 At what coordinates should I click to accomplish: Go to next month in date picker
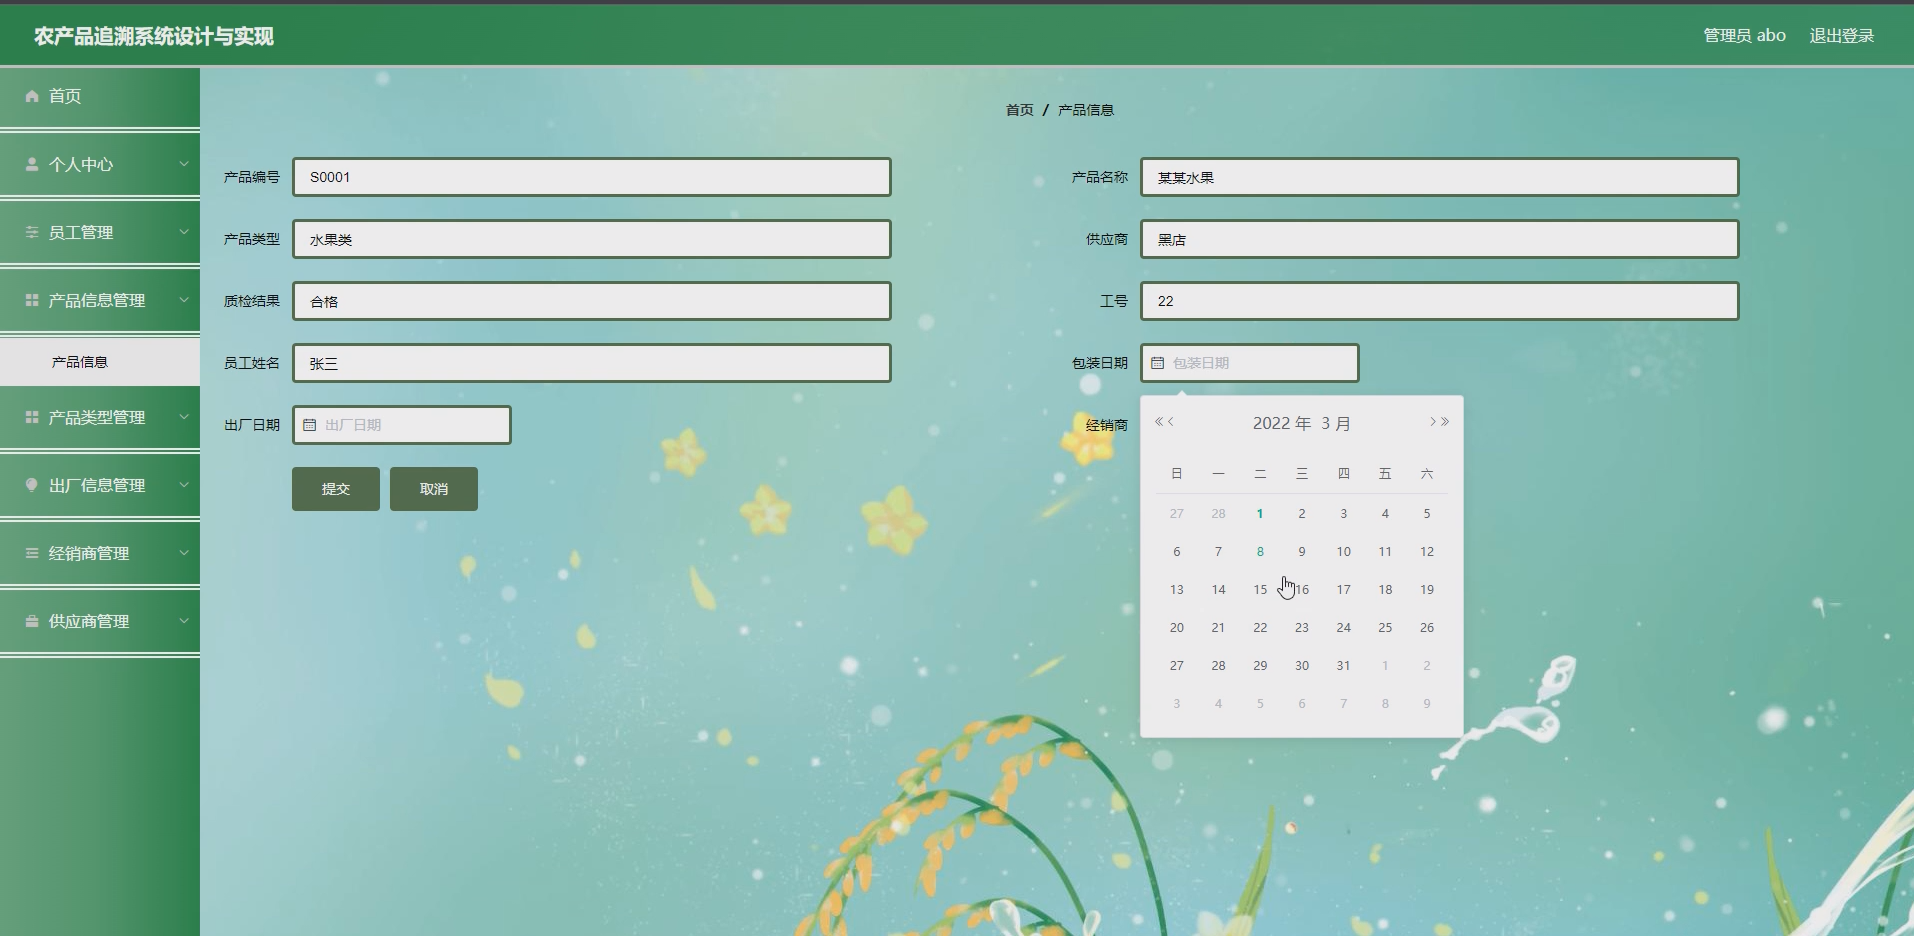click(1432, 422)
